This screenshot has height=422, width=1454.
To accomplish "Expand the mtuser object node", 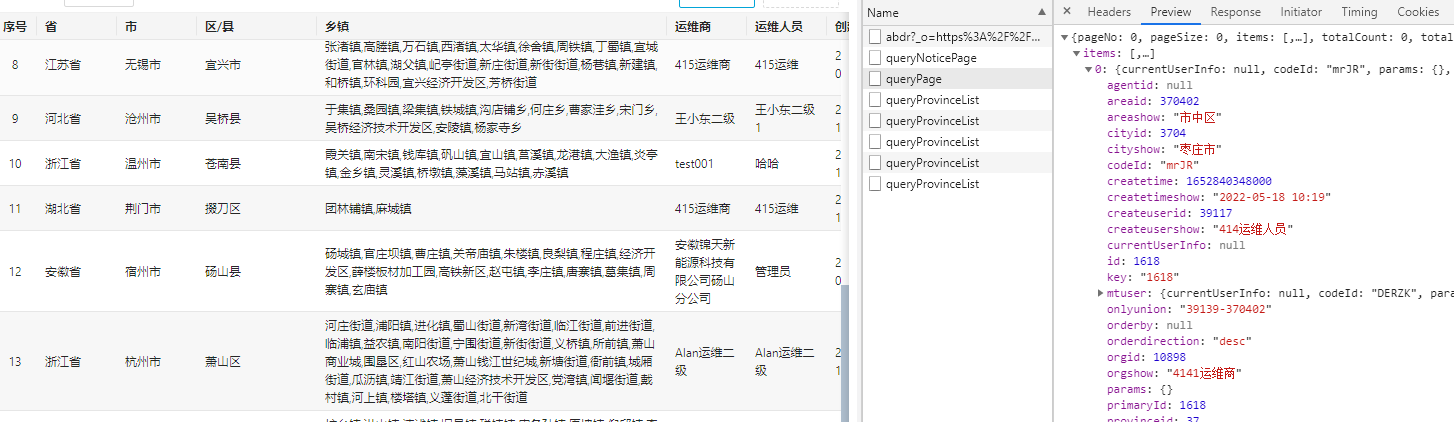I will coord(1100,293).
